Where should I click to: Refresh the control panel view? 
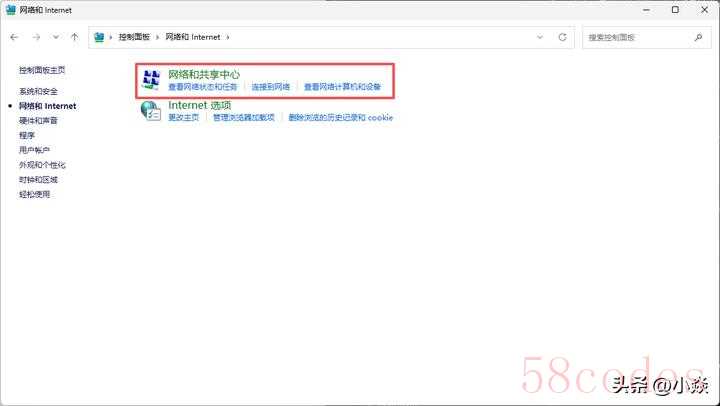coord(562,37)
